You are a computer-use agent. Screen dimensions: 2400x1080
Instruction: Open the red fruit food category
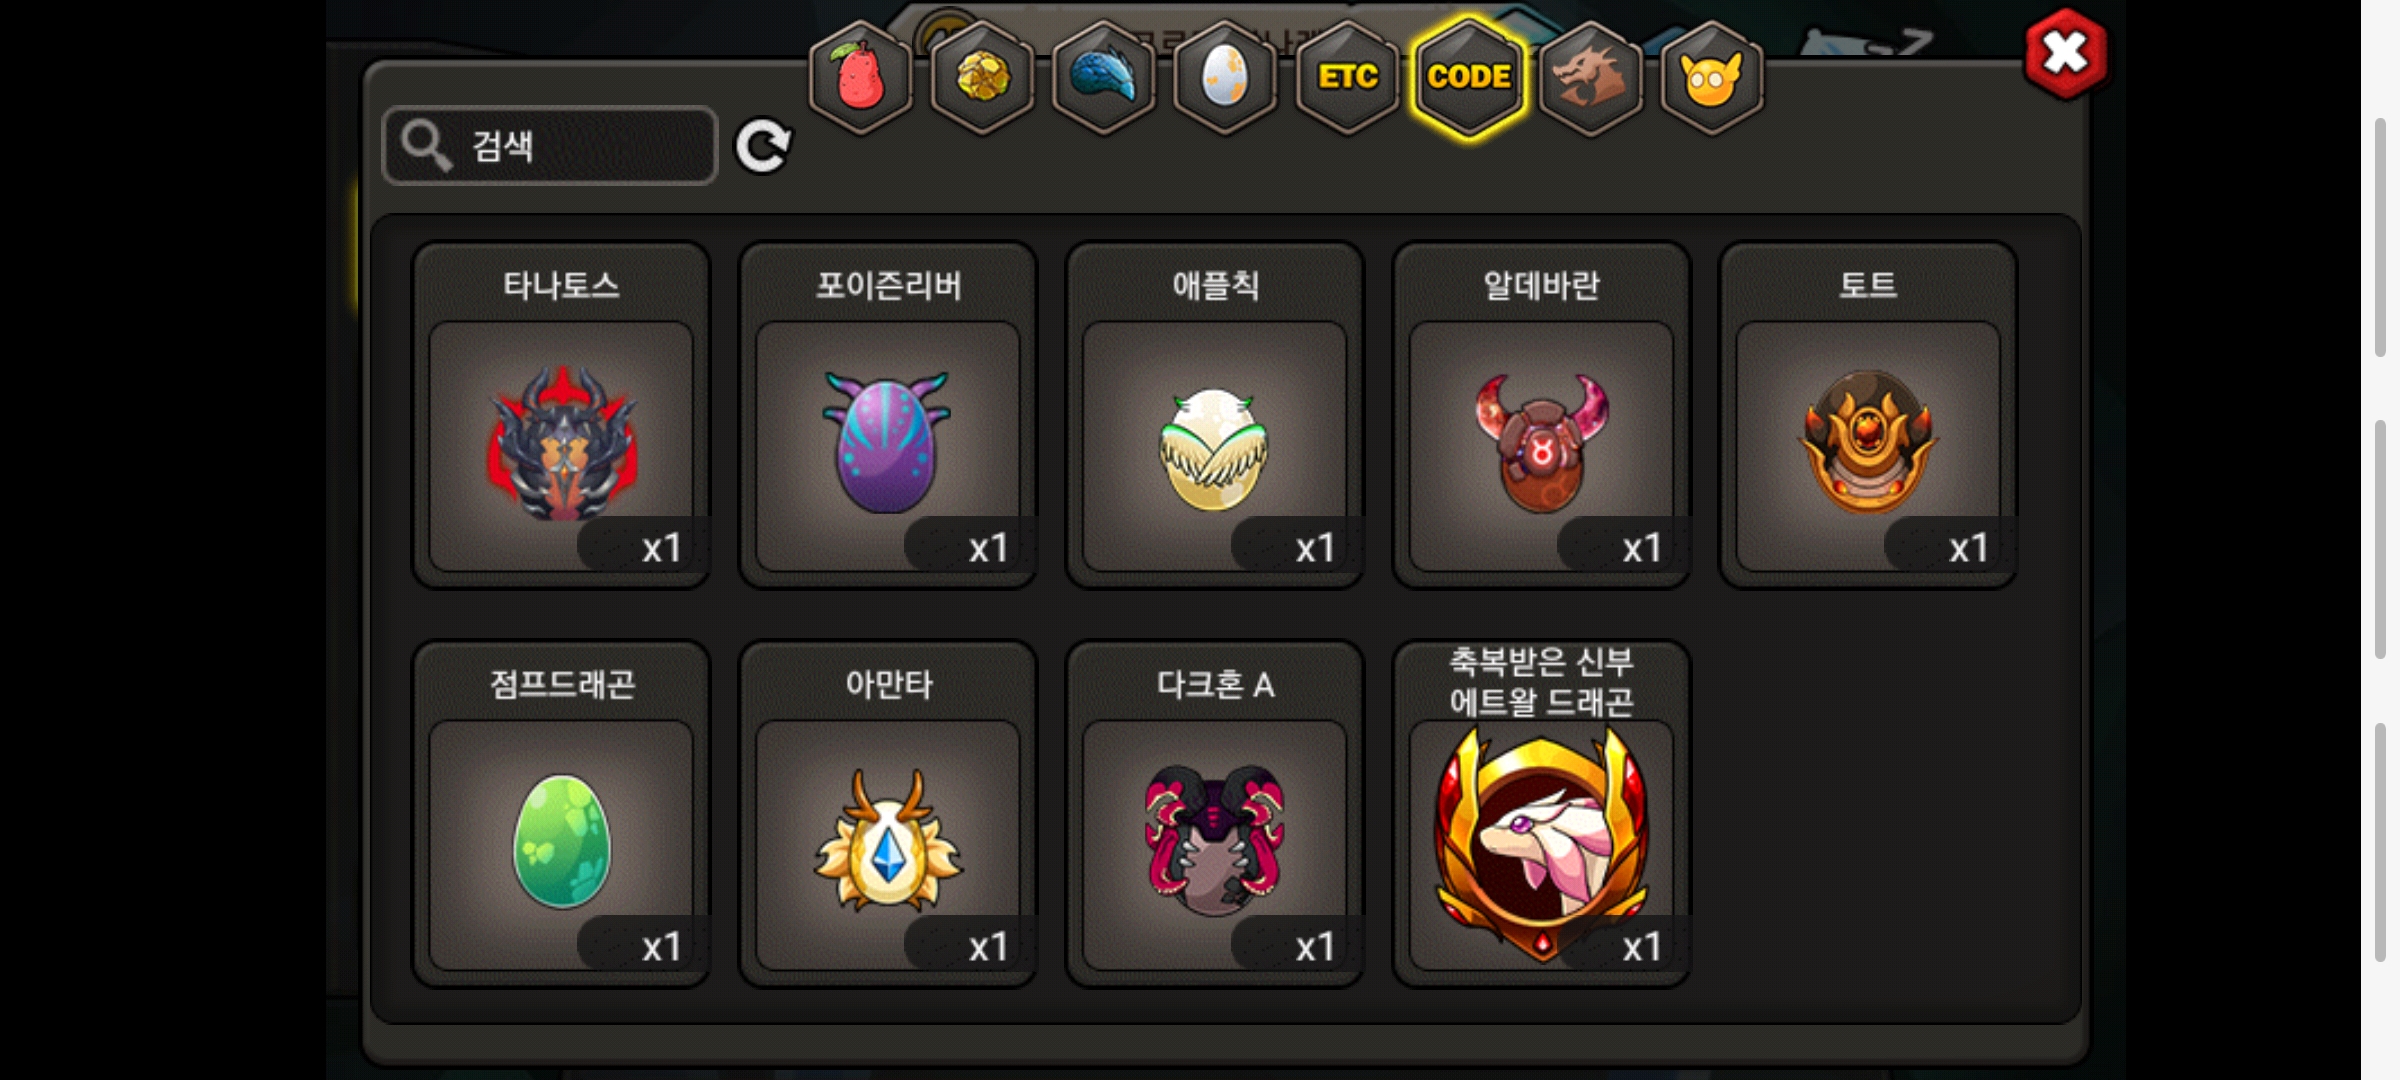point(861,78)
